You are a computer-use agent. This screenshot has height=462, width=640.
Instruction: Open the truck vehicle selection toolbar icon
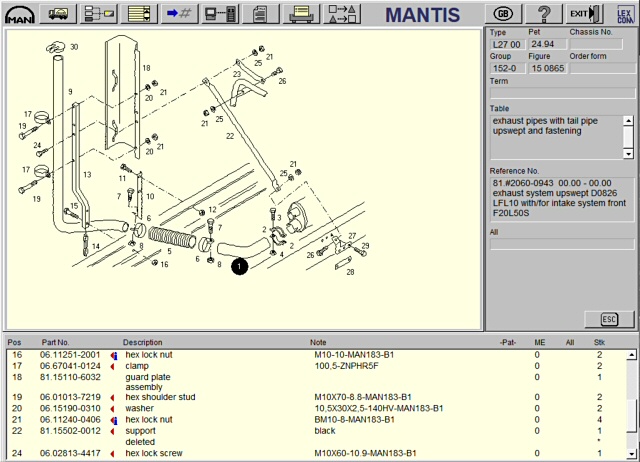click(x=58, y=14)
